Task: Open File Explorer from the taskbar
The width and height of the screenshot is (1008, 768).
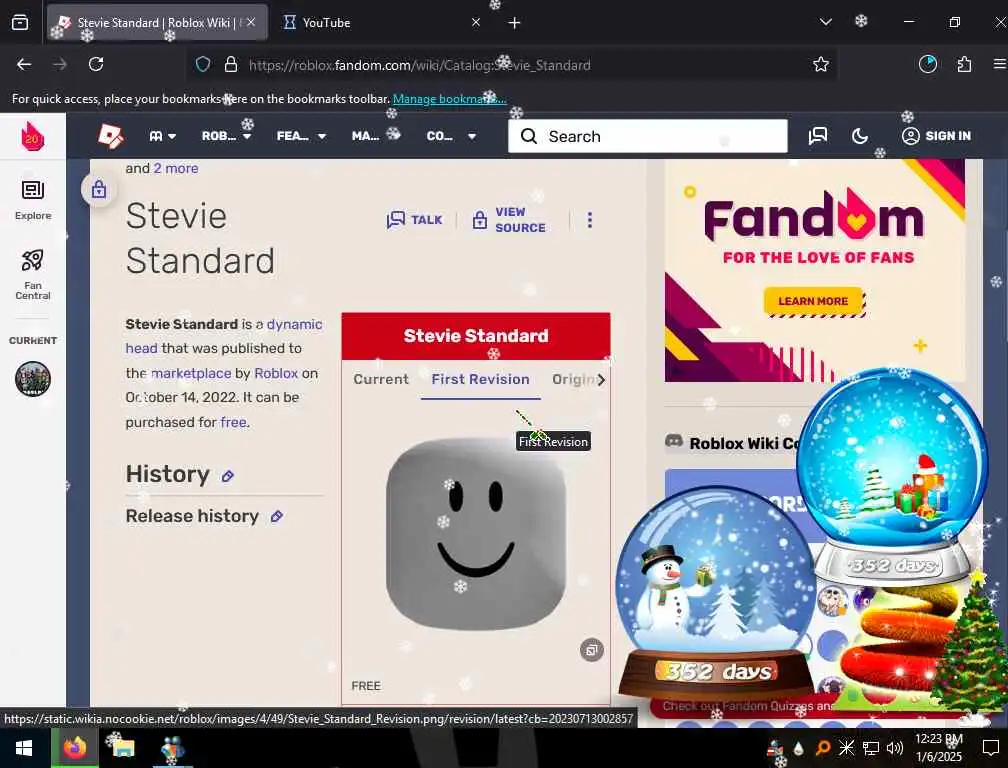Action: point(123,749)
